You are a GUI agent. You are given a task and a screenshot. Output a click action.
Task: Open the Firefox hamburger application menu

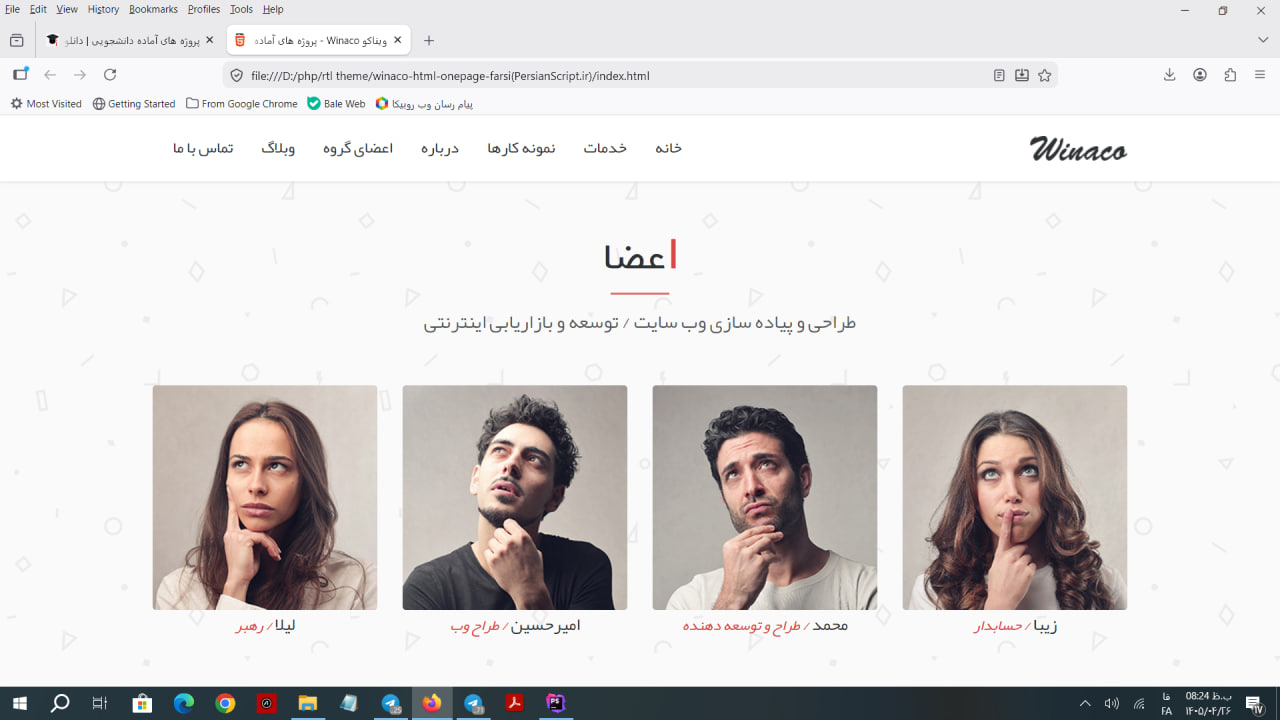click(1260, 75)
